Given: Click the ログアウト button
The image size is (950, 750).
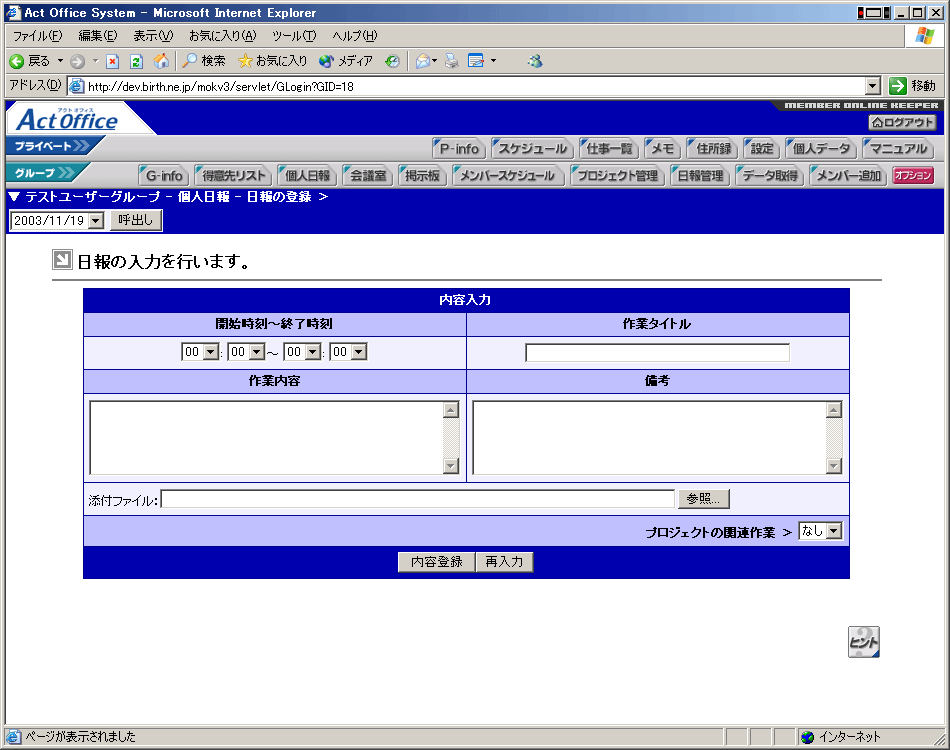Looking at the screenshot, I should pos(902,122).
